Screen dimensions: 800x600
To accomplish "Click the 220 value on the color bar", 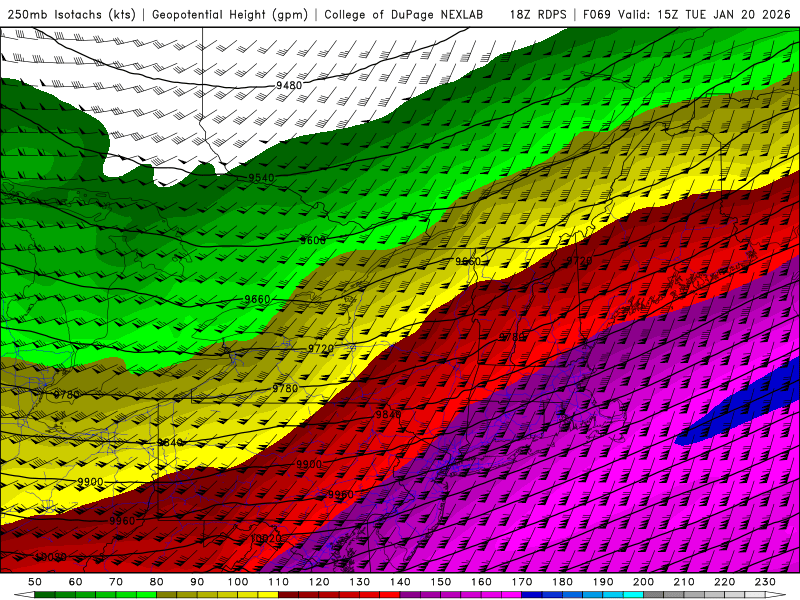I will pos(724,582).
